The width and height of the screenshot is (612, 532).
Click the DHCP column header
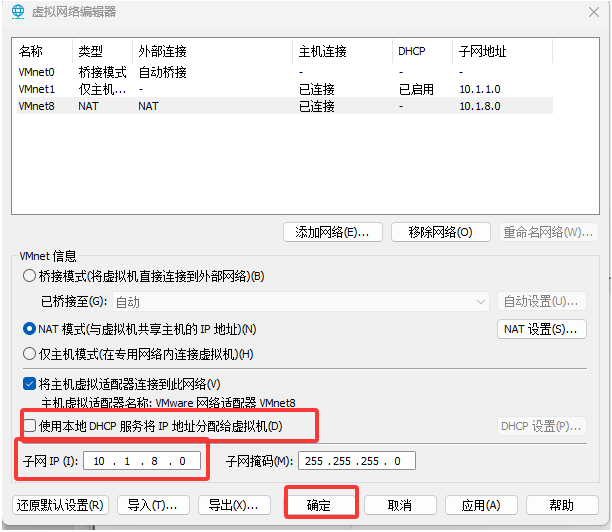click(423, 51)
